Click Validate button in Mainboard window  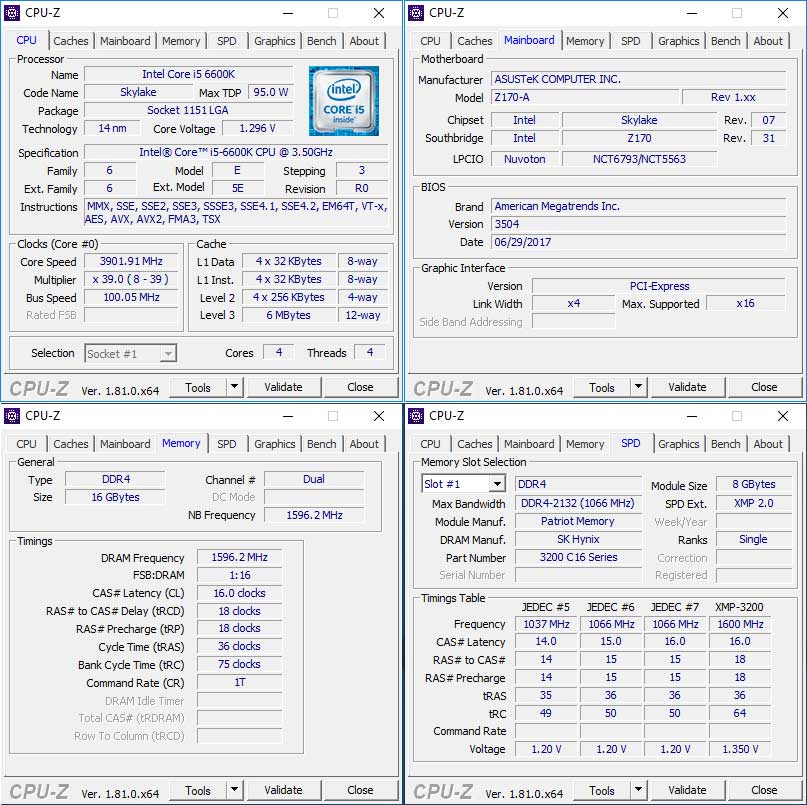(688, 387)
